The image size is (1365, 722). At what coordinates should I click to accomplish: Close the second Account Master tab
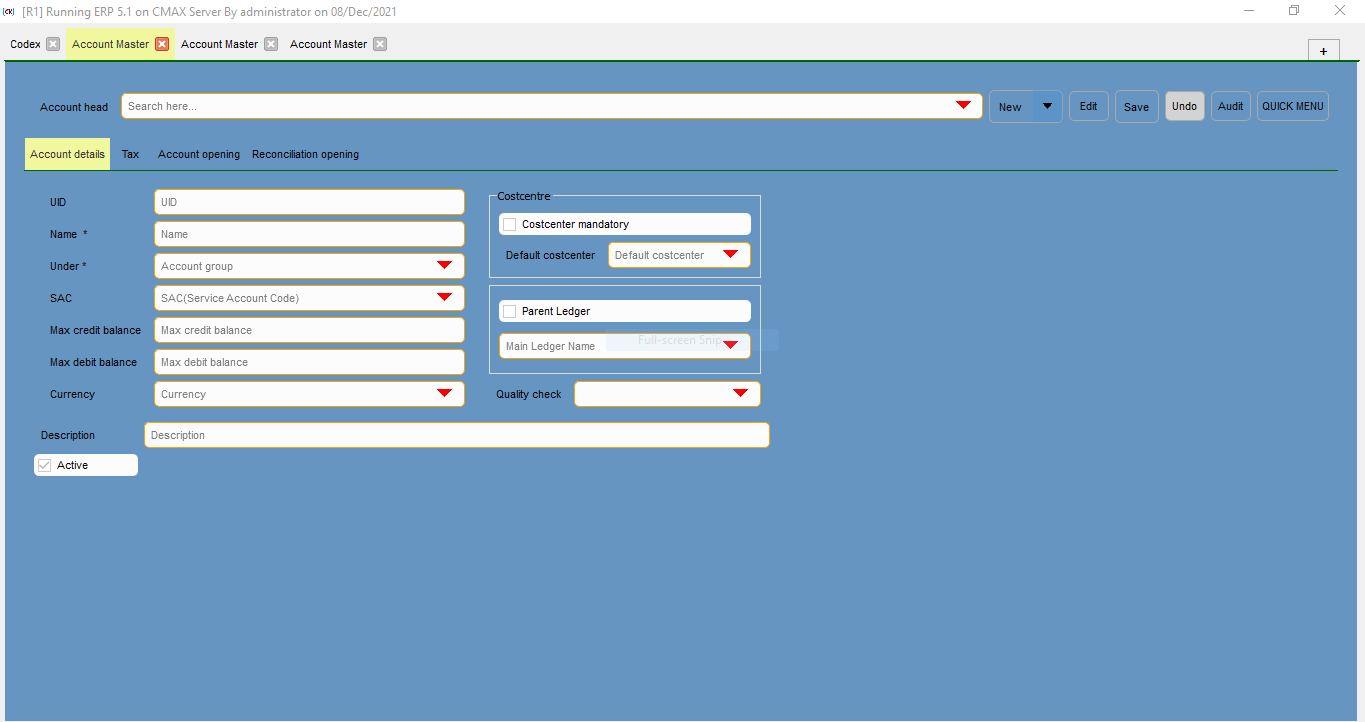point(270,44)
